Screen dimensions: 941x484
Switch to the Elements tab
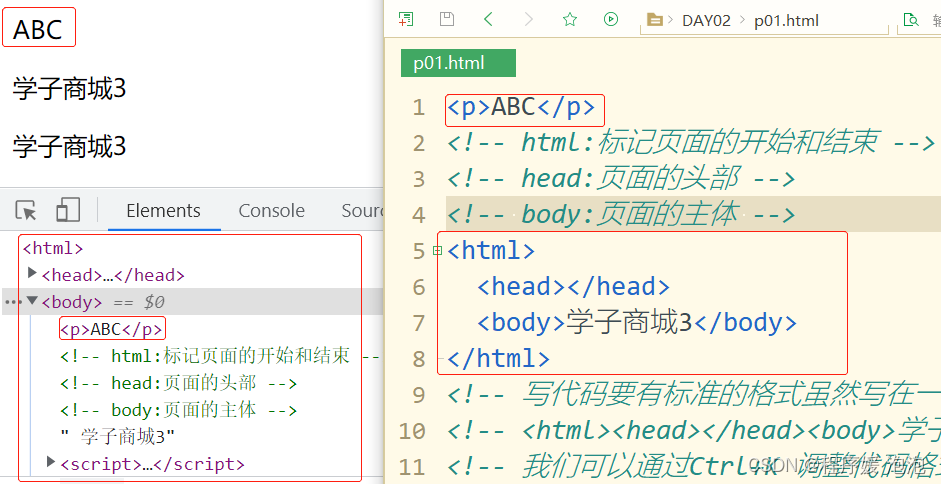point(163,211)
